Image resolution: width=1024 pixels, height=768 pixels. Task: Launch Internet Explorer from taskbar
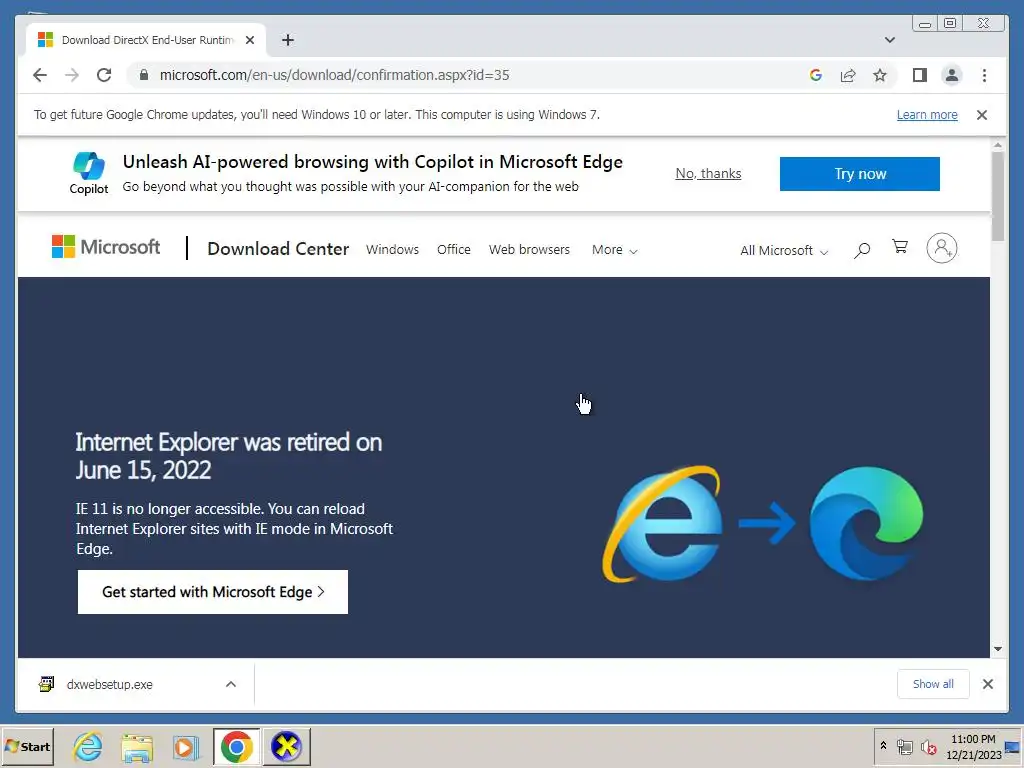click(88, 746)
